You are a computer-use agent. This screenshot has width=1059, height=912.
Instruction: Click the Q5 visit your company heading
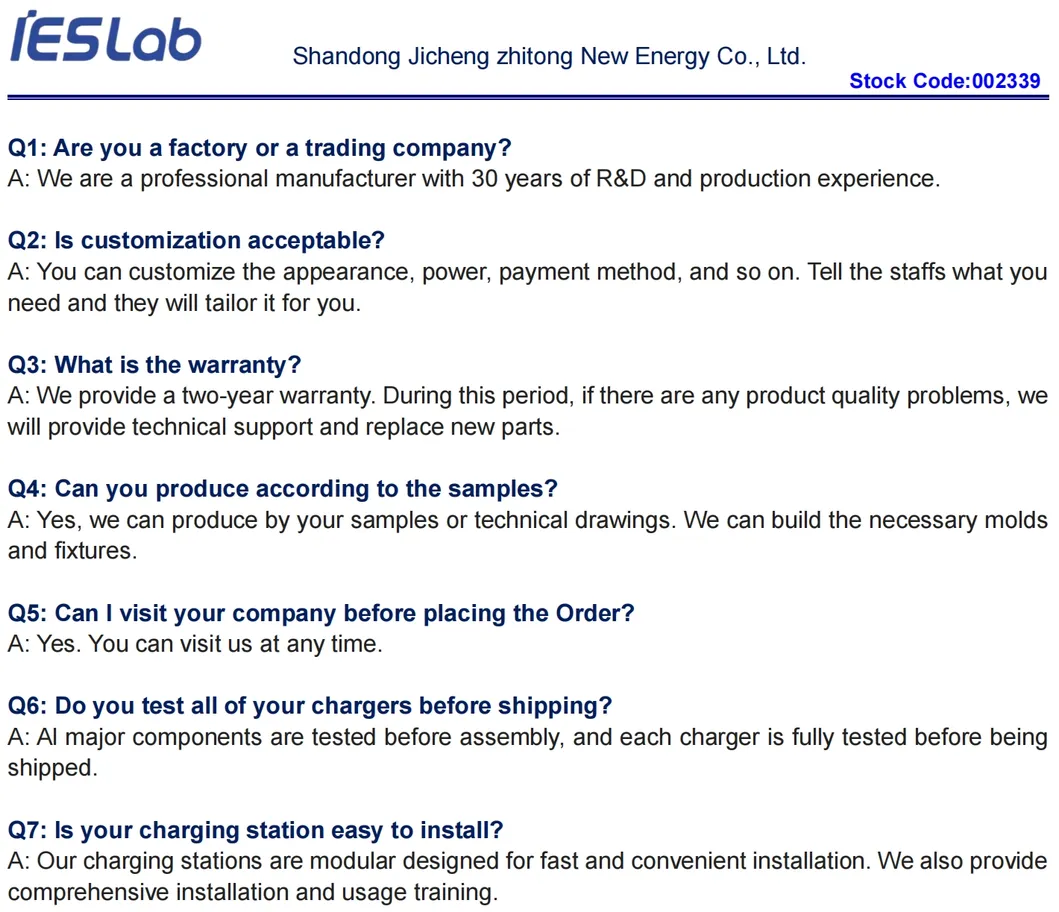(321, 613)
